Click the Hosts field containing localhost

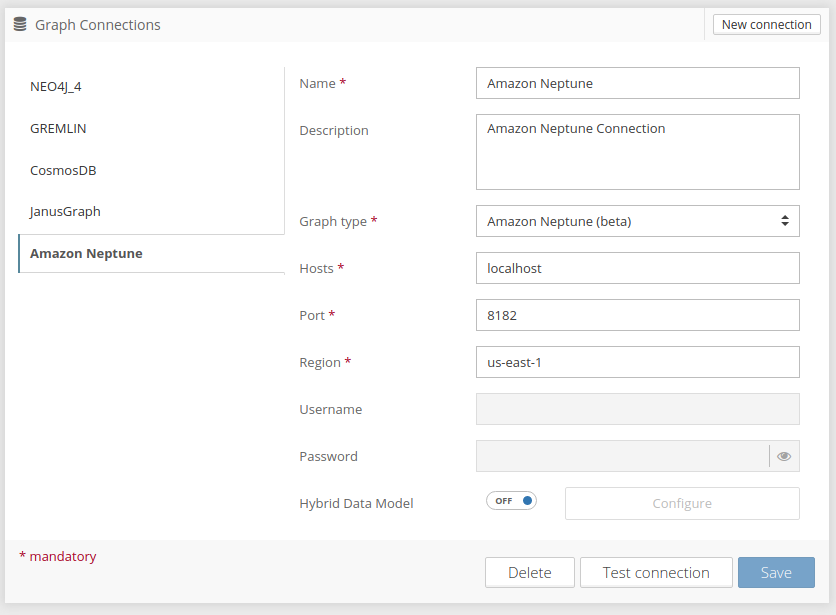[x=637, y=268]
